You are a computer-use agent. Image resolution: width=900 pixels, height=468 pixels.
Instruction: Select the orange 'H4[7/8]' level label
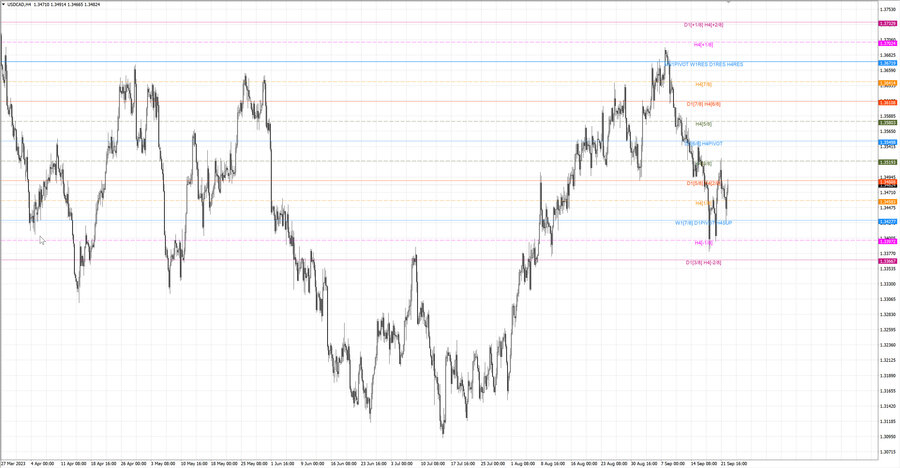(x=703, y=84)
